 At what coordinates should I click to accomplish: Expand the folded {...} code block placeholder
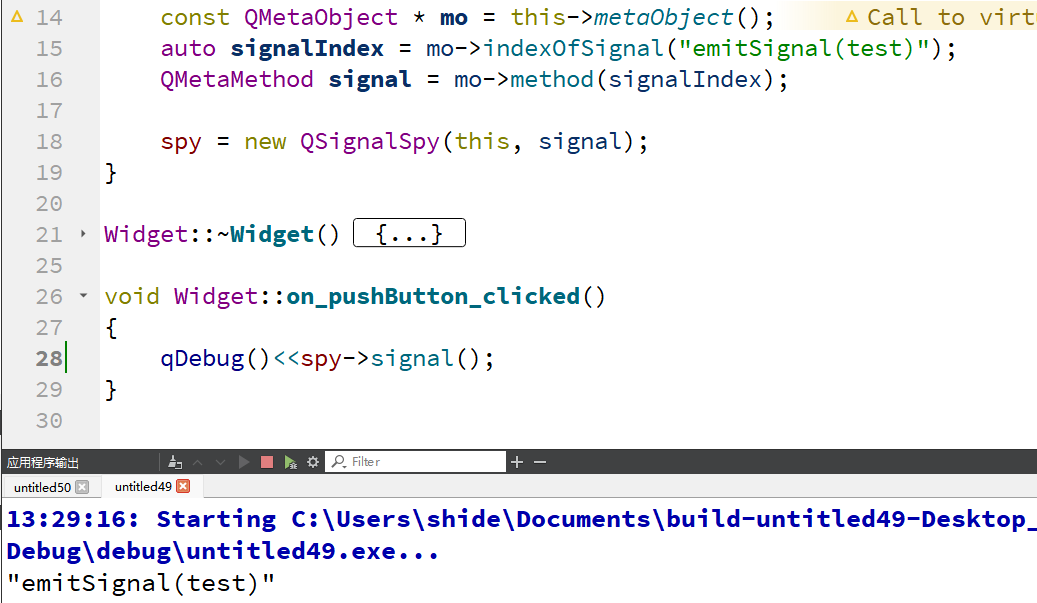(x=409, y=233)
